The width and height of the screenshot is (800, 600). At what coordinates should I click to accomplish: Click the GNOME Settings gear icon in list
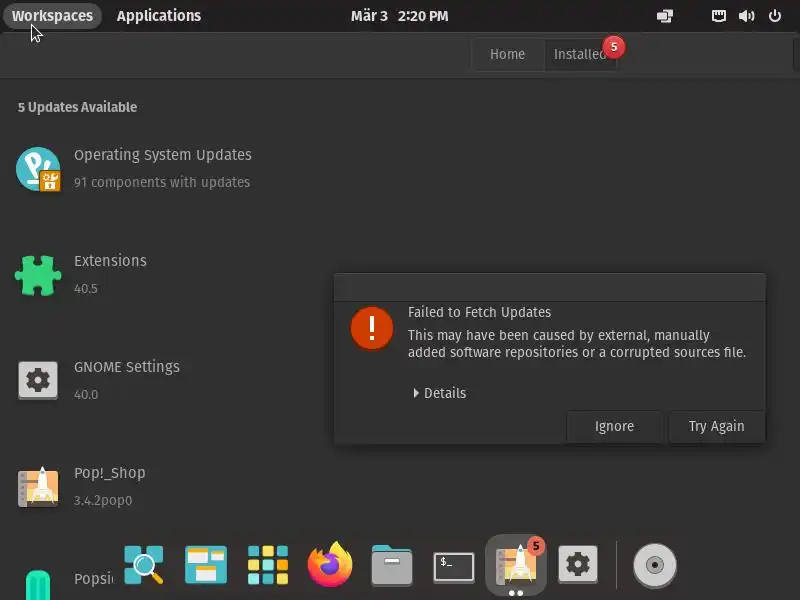pos(38,380)
